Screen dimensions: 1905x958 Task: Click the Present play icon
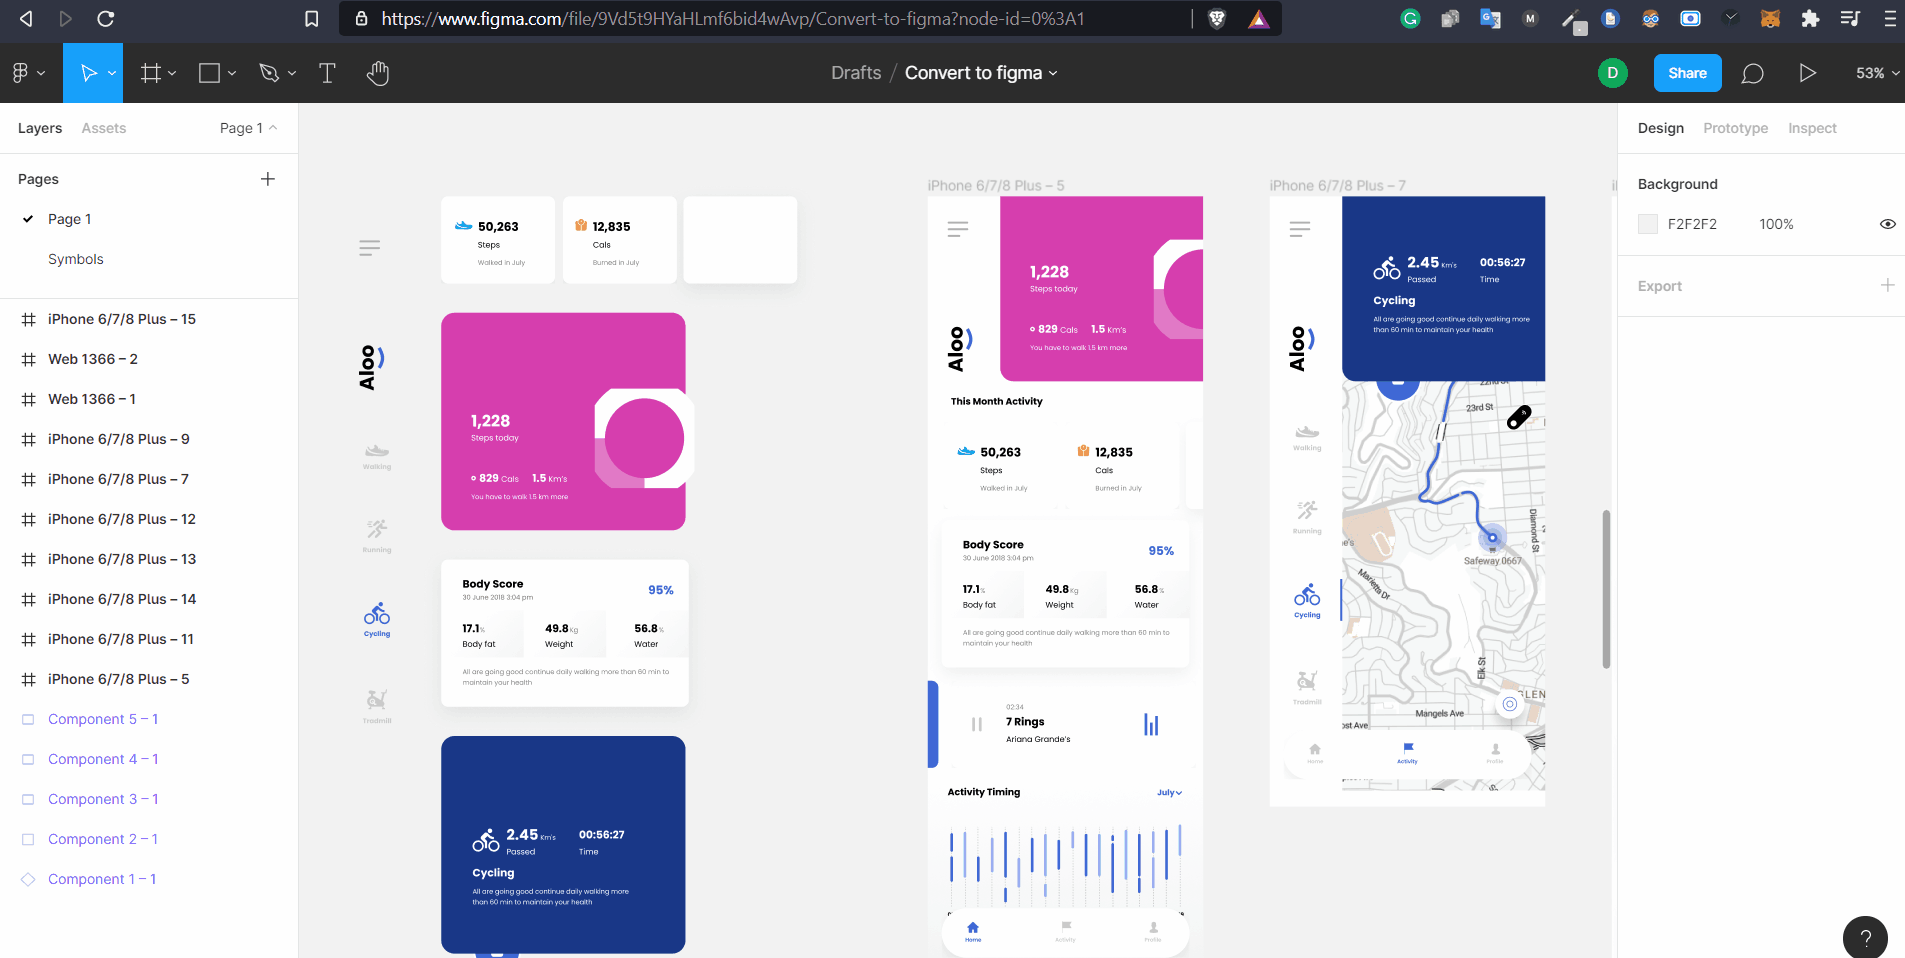pyautogui.click(x=1807, y=73)
